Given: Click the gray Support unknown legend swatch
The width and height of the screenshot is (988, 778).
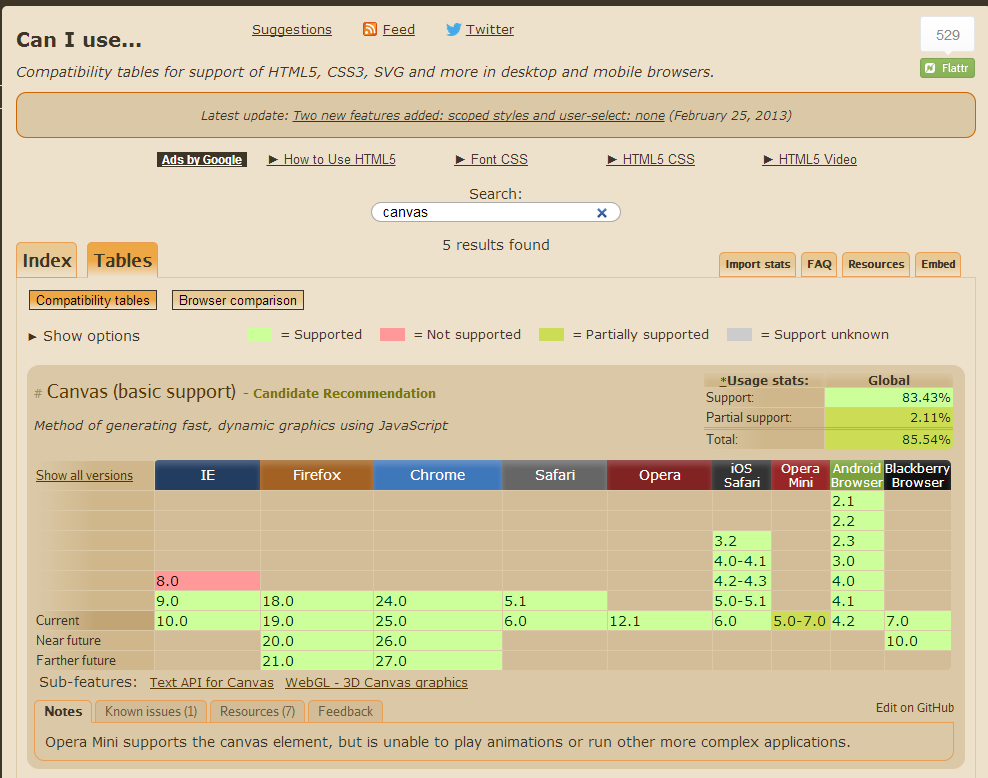Looking at the screenshot, I should point(740,335).
